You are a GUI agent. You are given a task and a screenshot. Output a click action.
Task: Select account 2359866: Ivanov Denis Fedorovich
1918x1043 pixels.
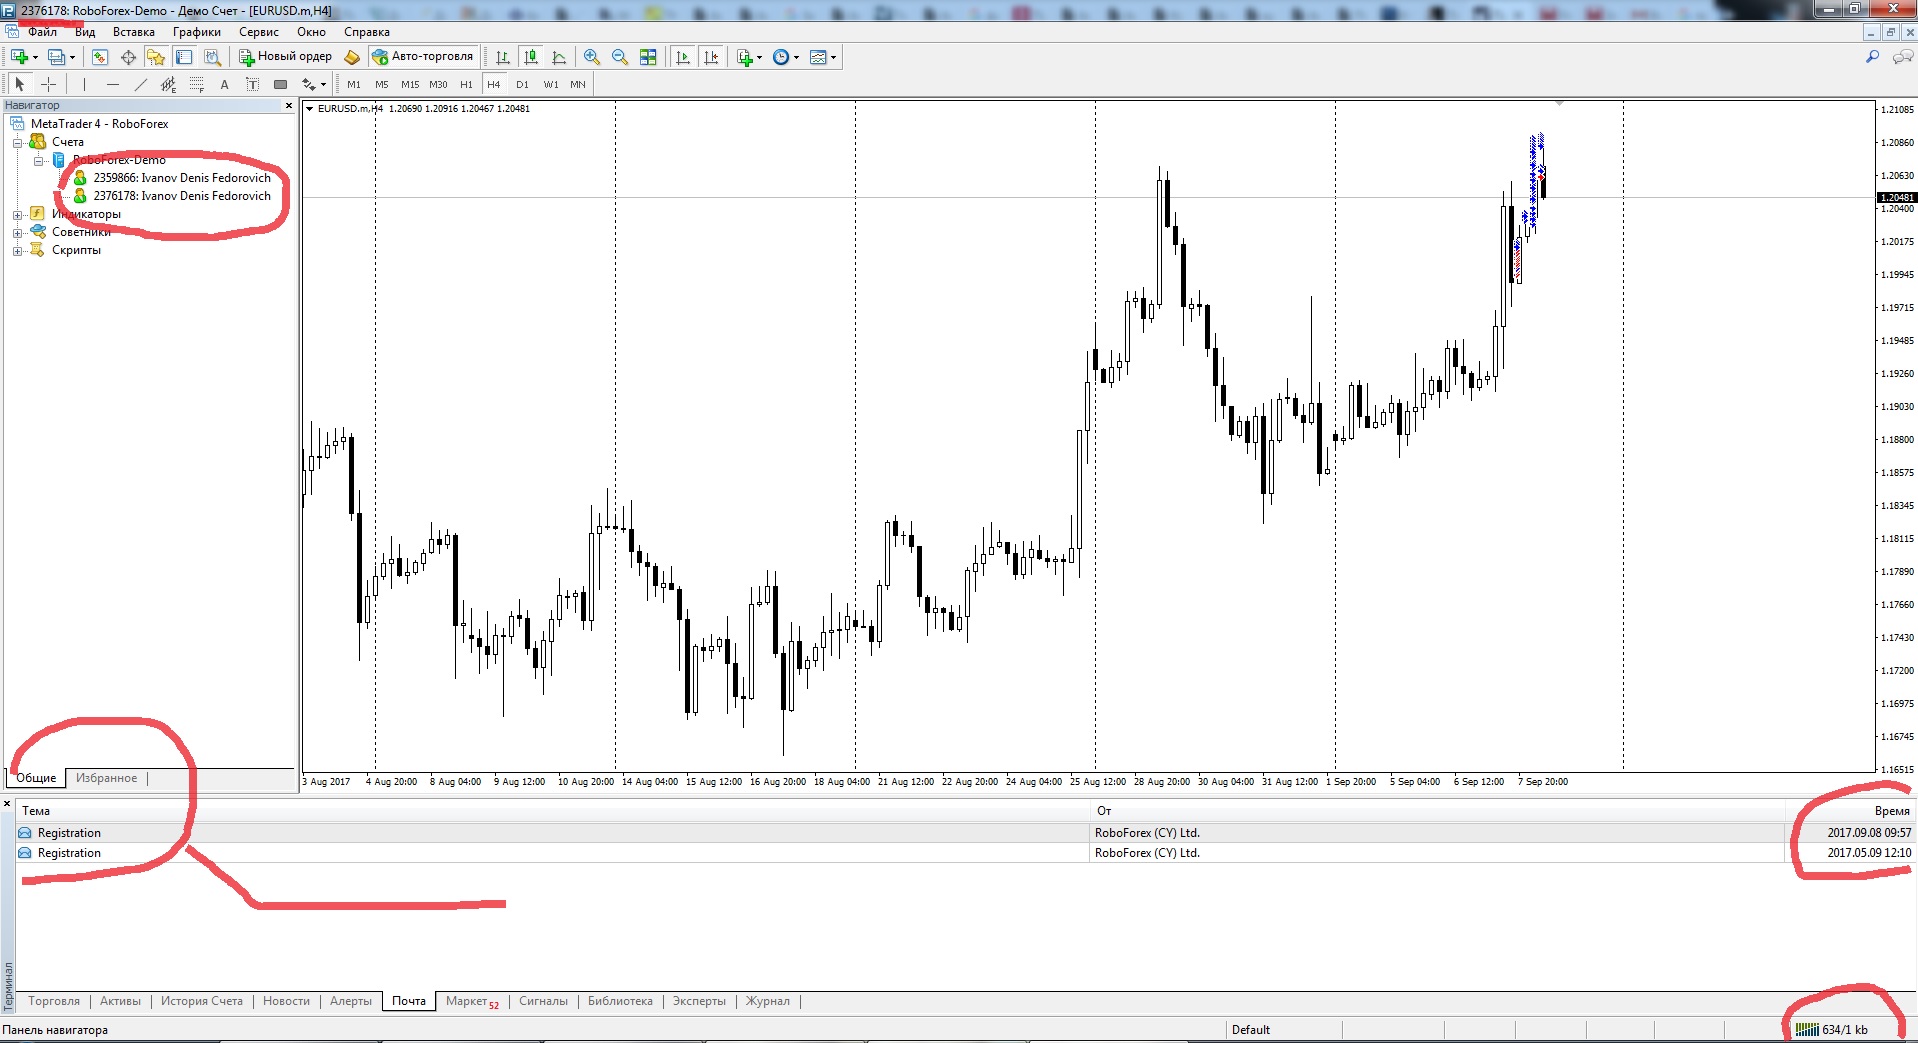pyautogui.click(x=182, y=178)
